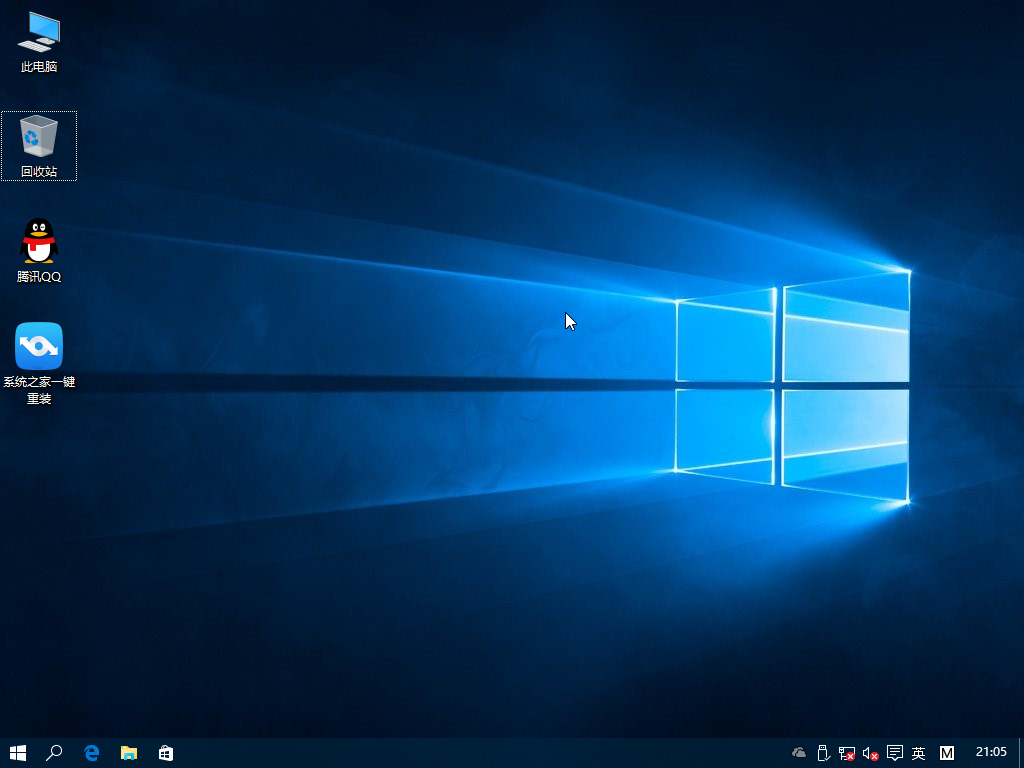The width and height of the screenshot is (1024, 768).
Task: Click the OneDrive cloud tray icon
Action: pos(797,752)
